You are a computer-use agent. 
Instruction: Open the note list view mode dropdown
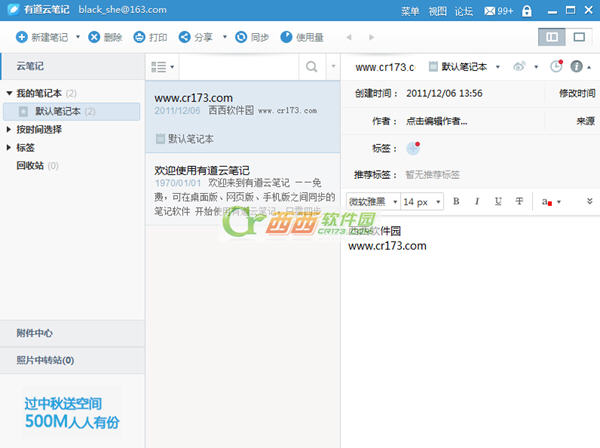point(163,67)
